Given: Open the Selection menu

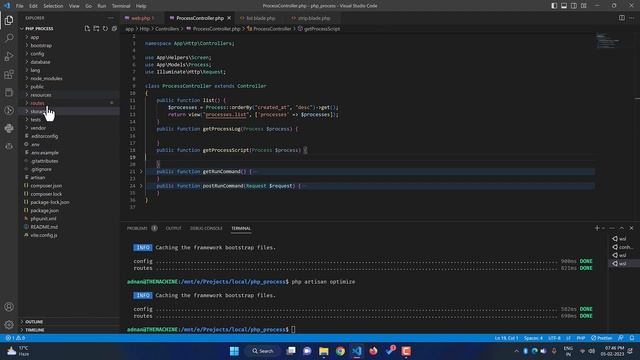Looking at the screenshot, I should coord(53,6).
